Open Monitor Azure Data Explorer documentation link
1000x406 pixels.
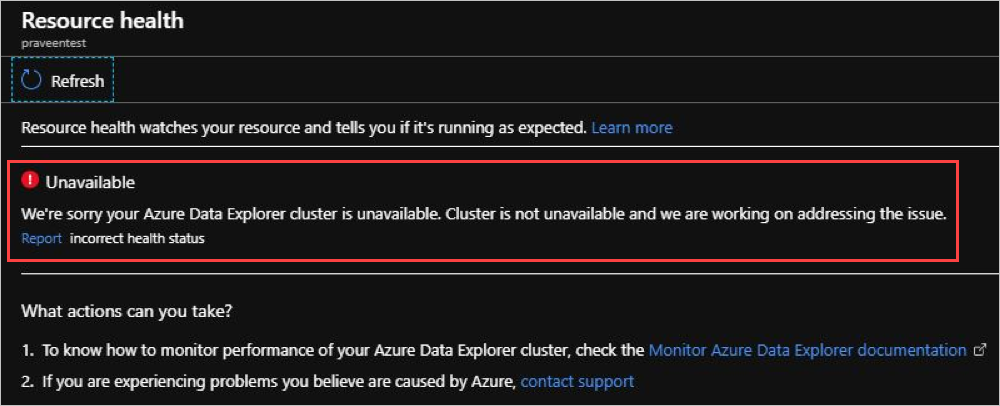807,350
